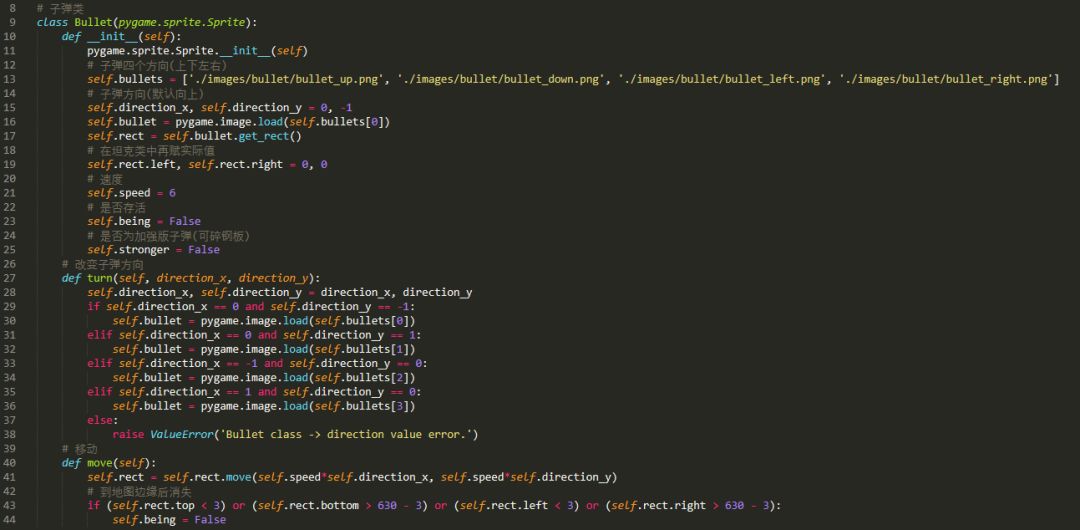1080x530 pixels.
Task: Click the else keyword on line 37
Action: 102,420
